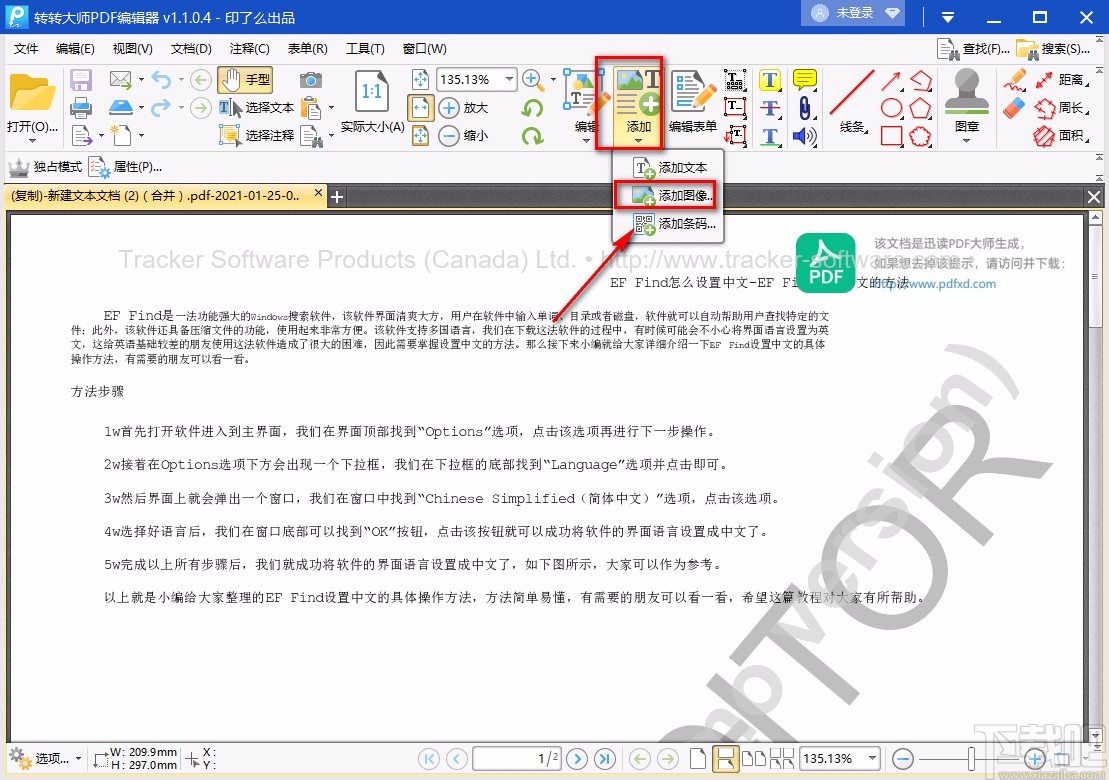
Task: Switch to continuous page layout view
Action: (x=726, y=759)
